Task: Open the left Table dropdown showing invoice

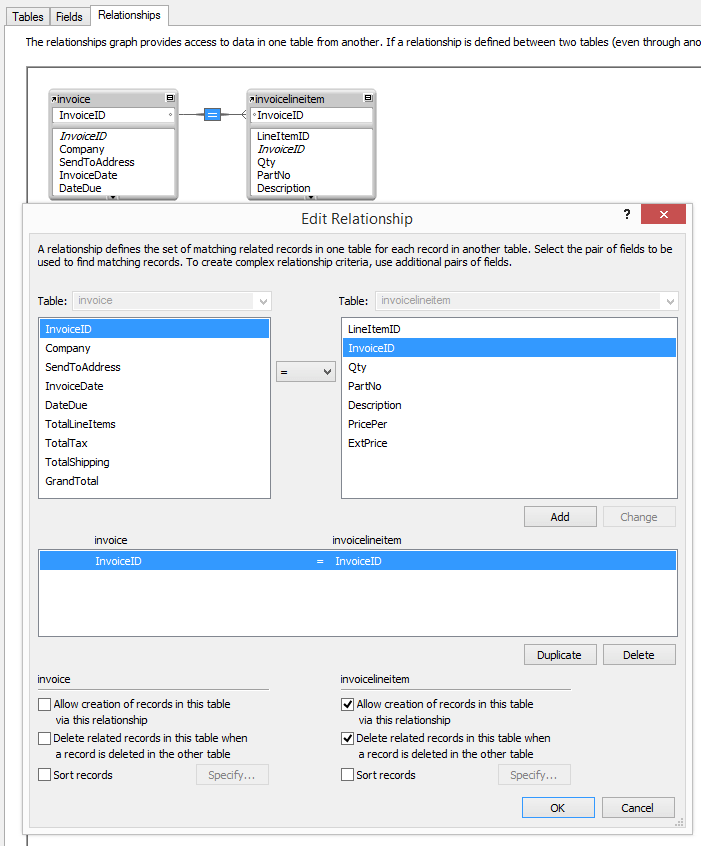Action: pos(172,301)
